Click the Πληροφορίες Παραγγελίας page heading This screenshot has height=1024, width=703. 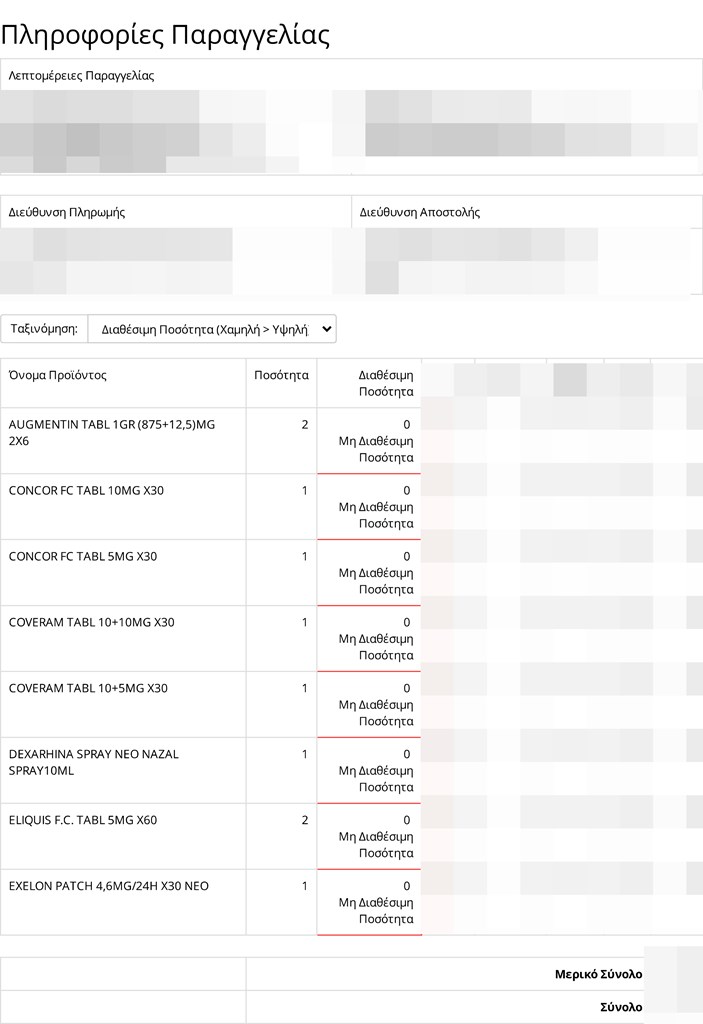[165, 35]
